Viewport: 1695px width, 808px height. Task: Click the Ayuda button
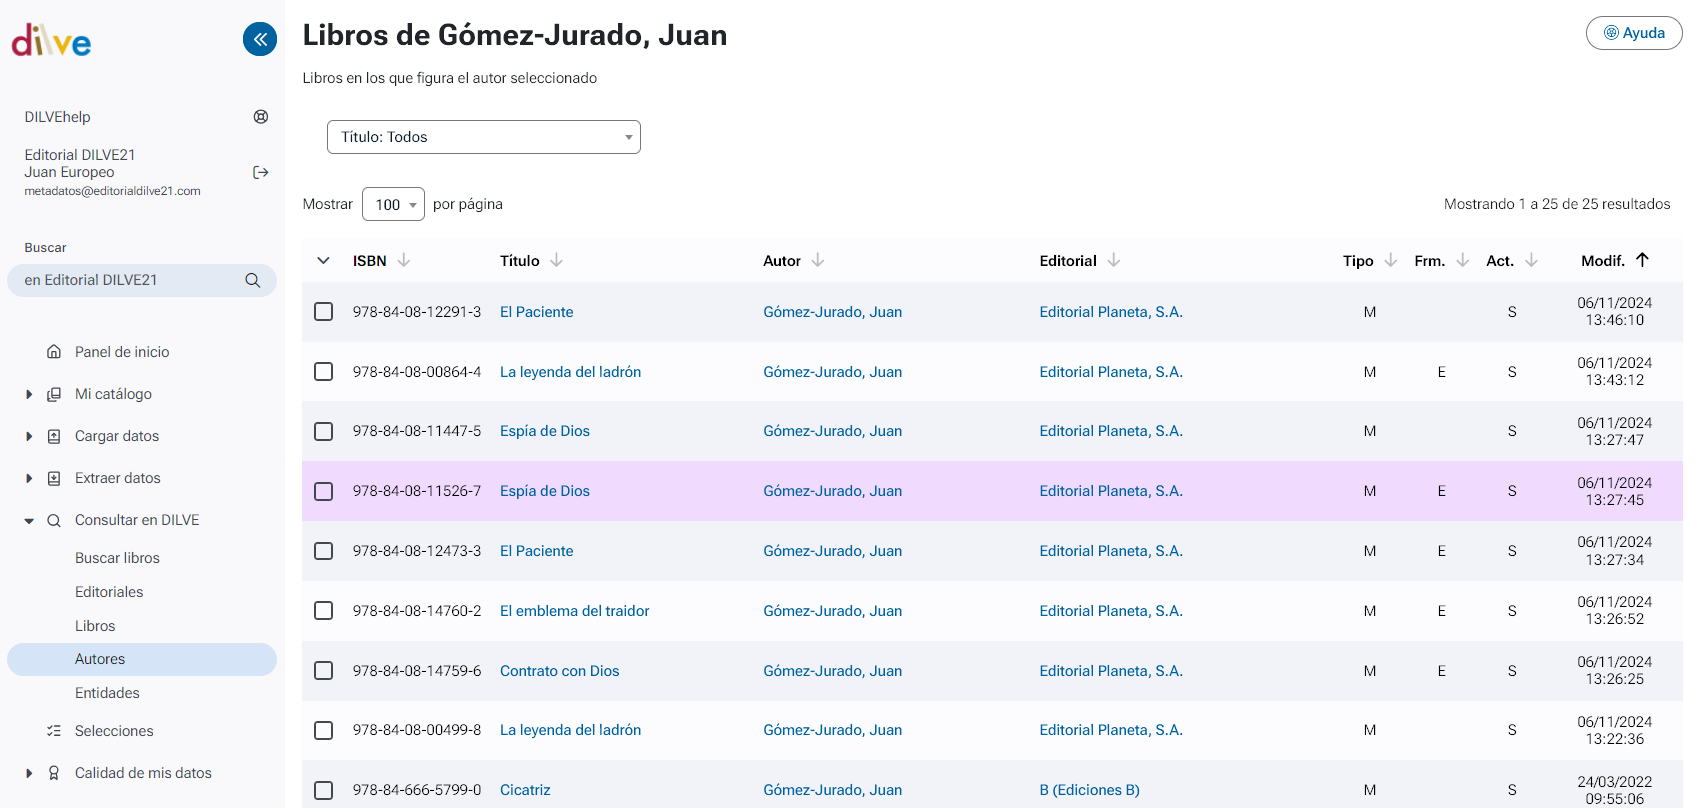click(x=1634, y=33)
